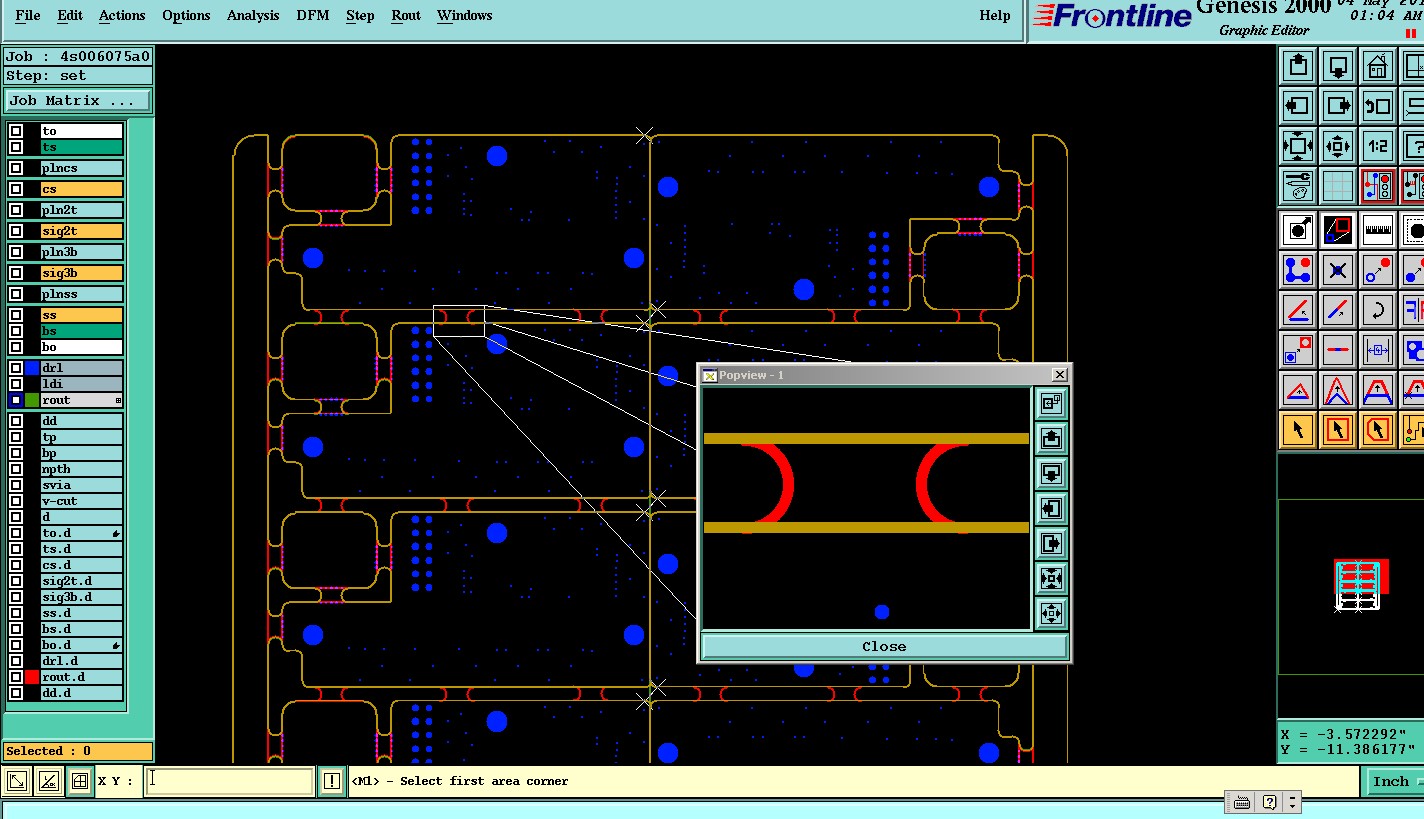Viewport: 1424px width, 819px height.
Task: Click the zoom in four-arrows icon
Action: 1297,146
